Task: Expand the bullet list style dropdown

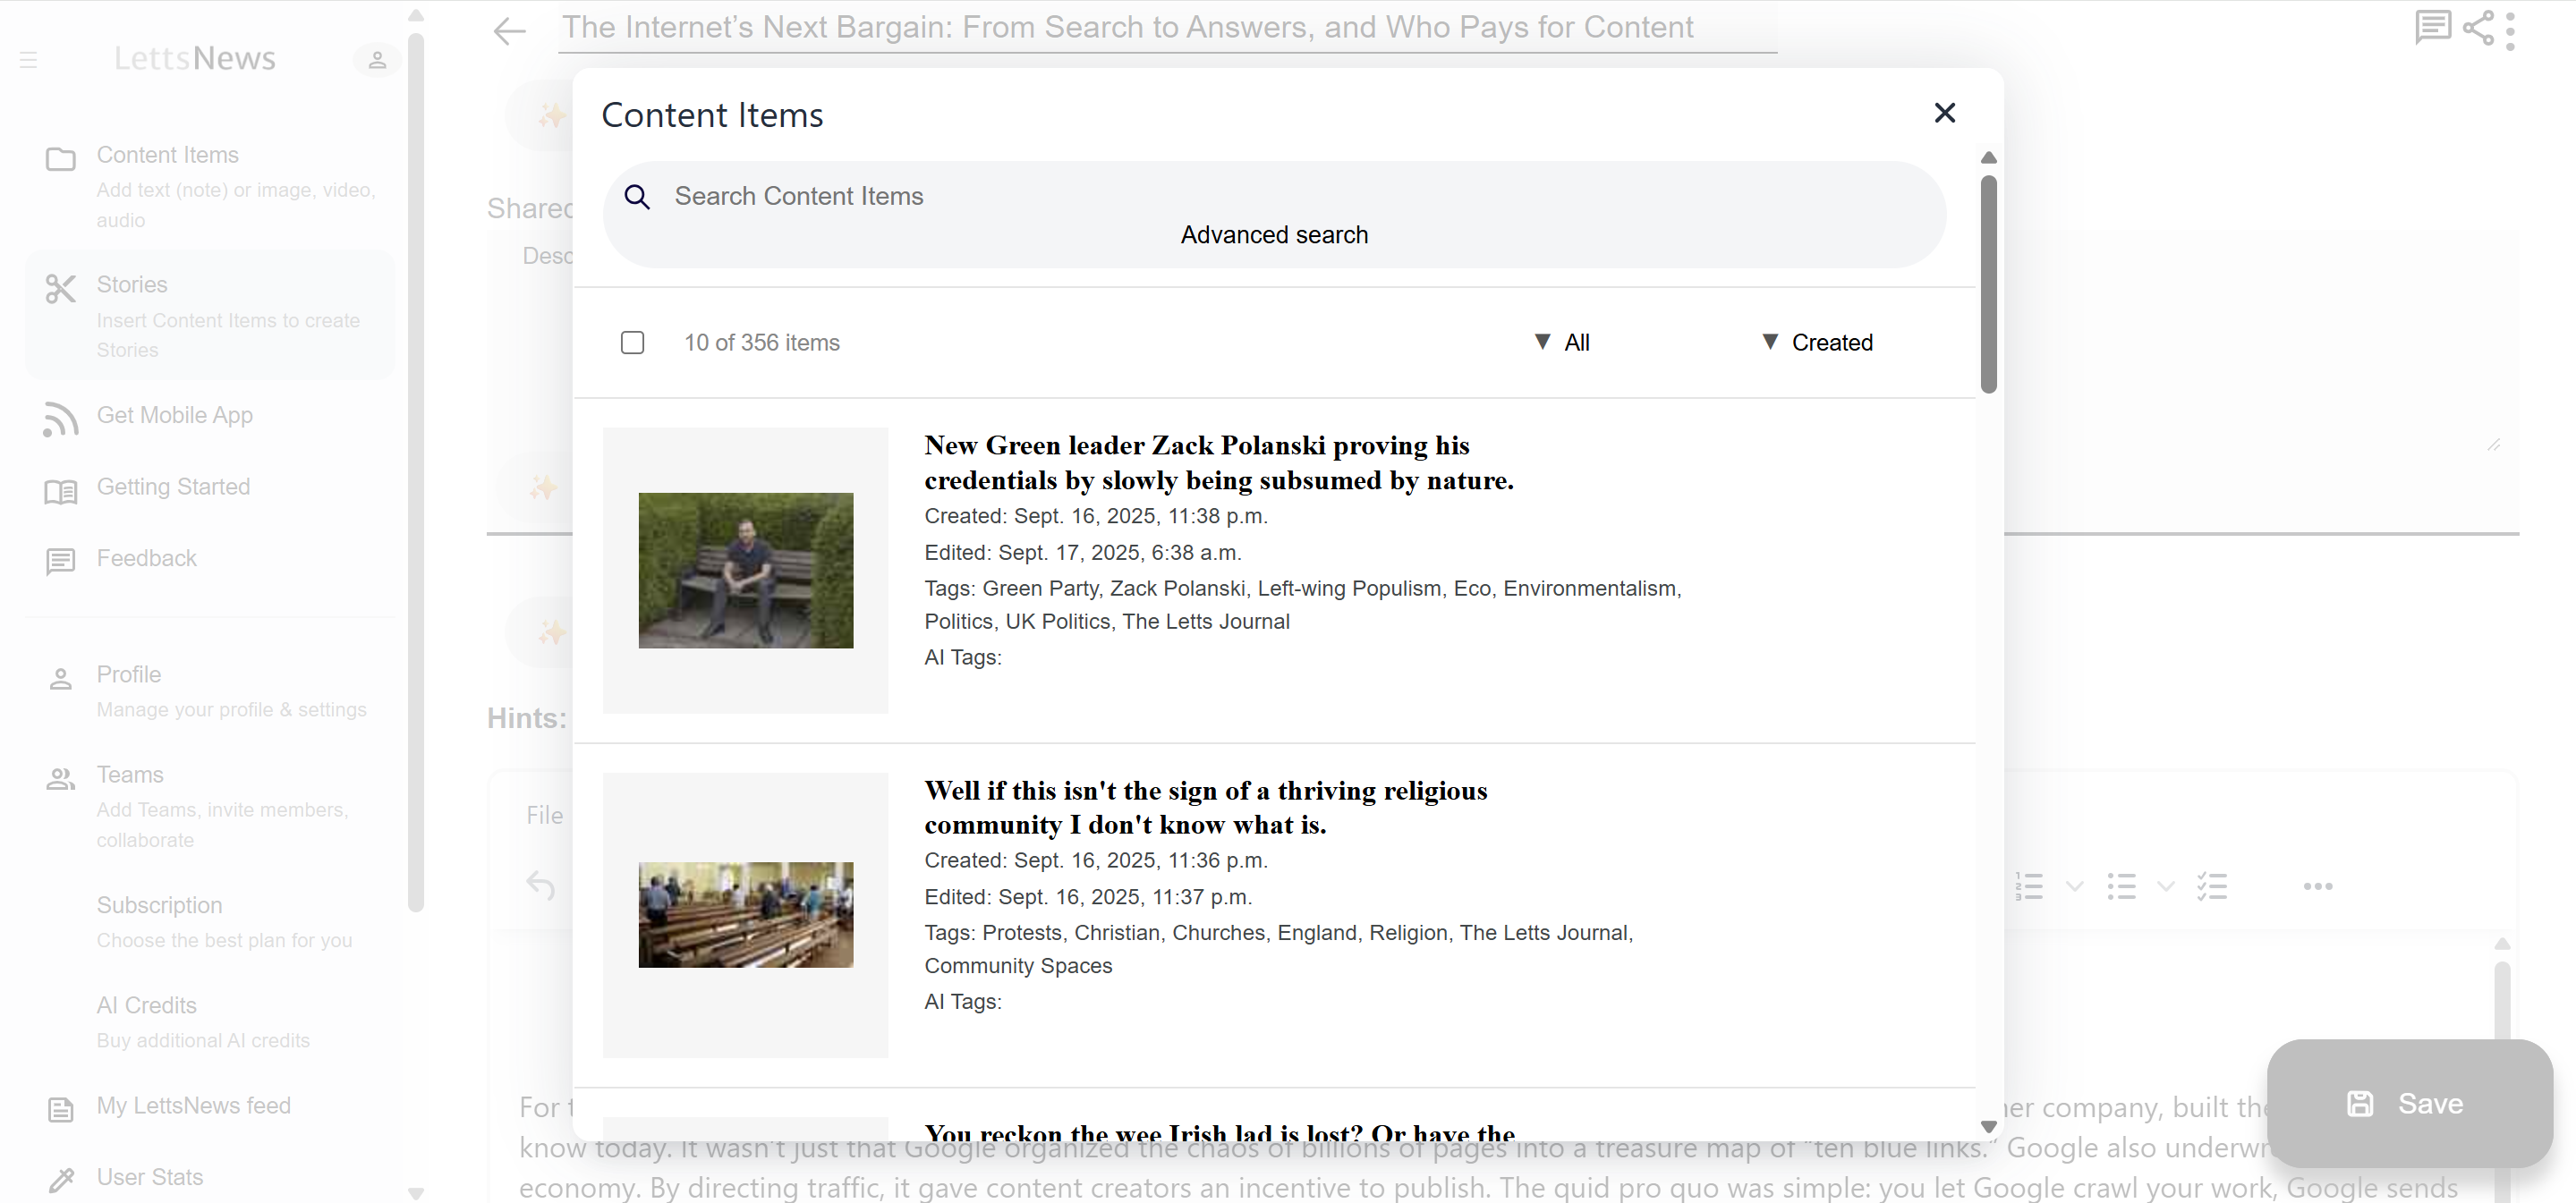Action: (x=2166, y=886)
